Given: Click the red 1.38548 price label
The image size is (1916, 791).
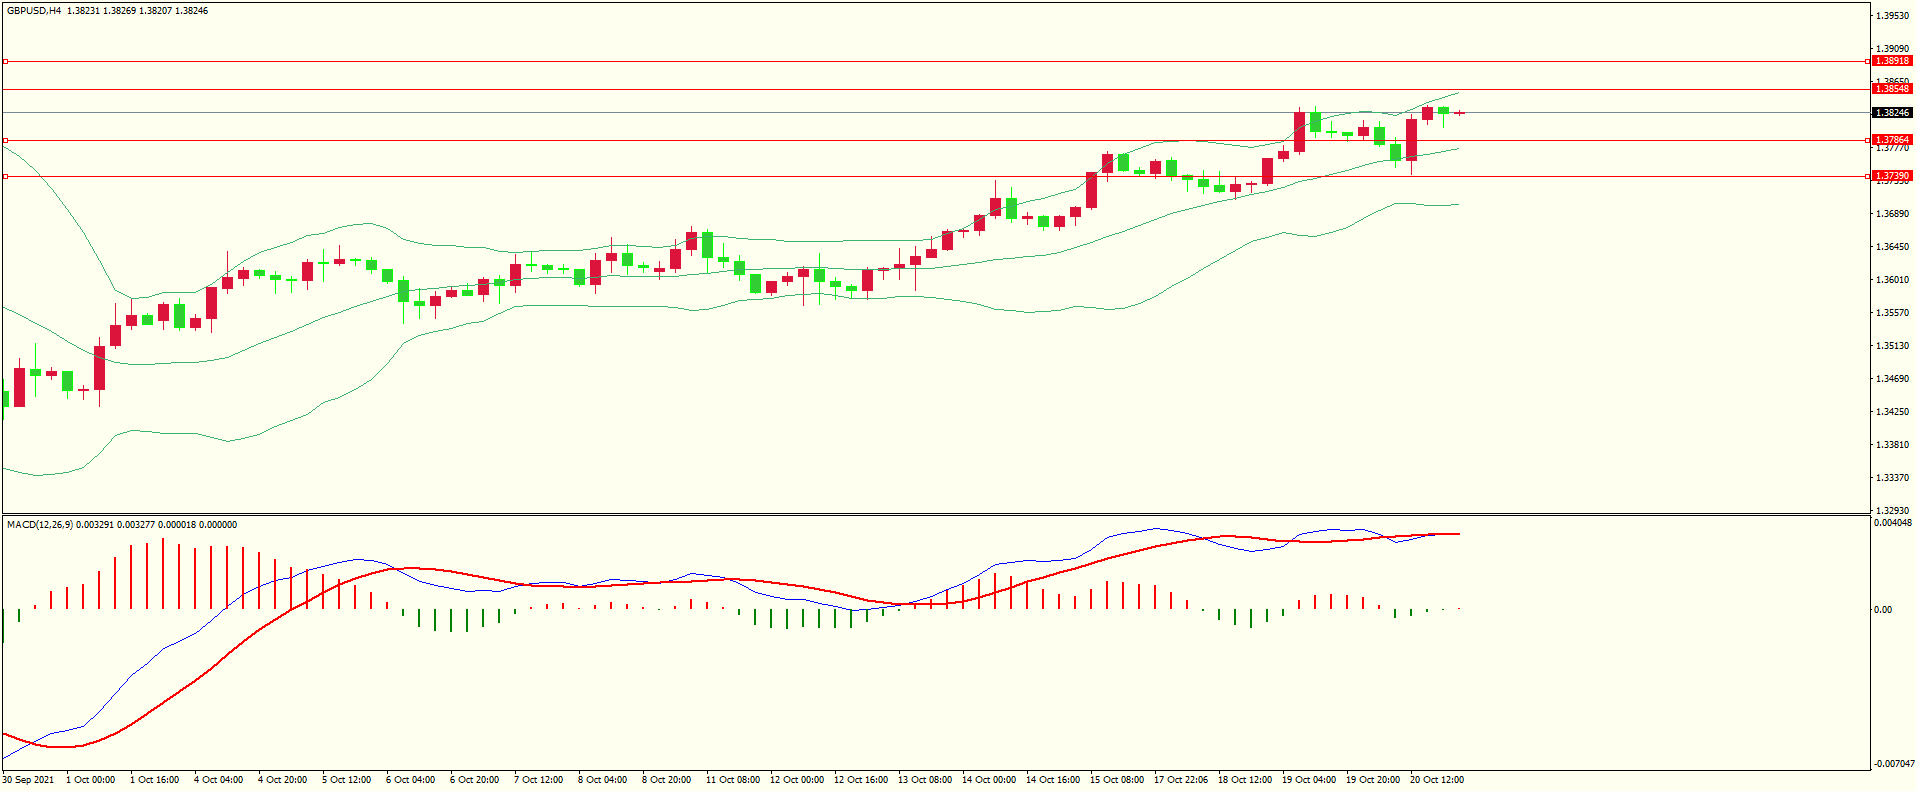Looking at the screenshot, I should tap(1891, 89).
